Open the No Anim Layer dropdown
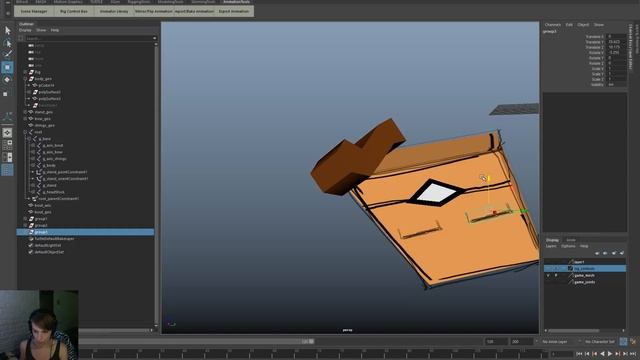This screenshot has height=360, width=640. coord(561,341)
